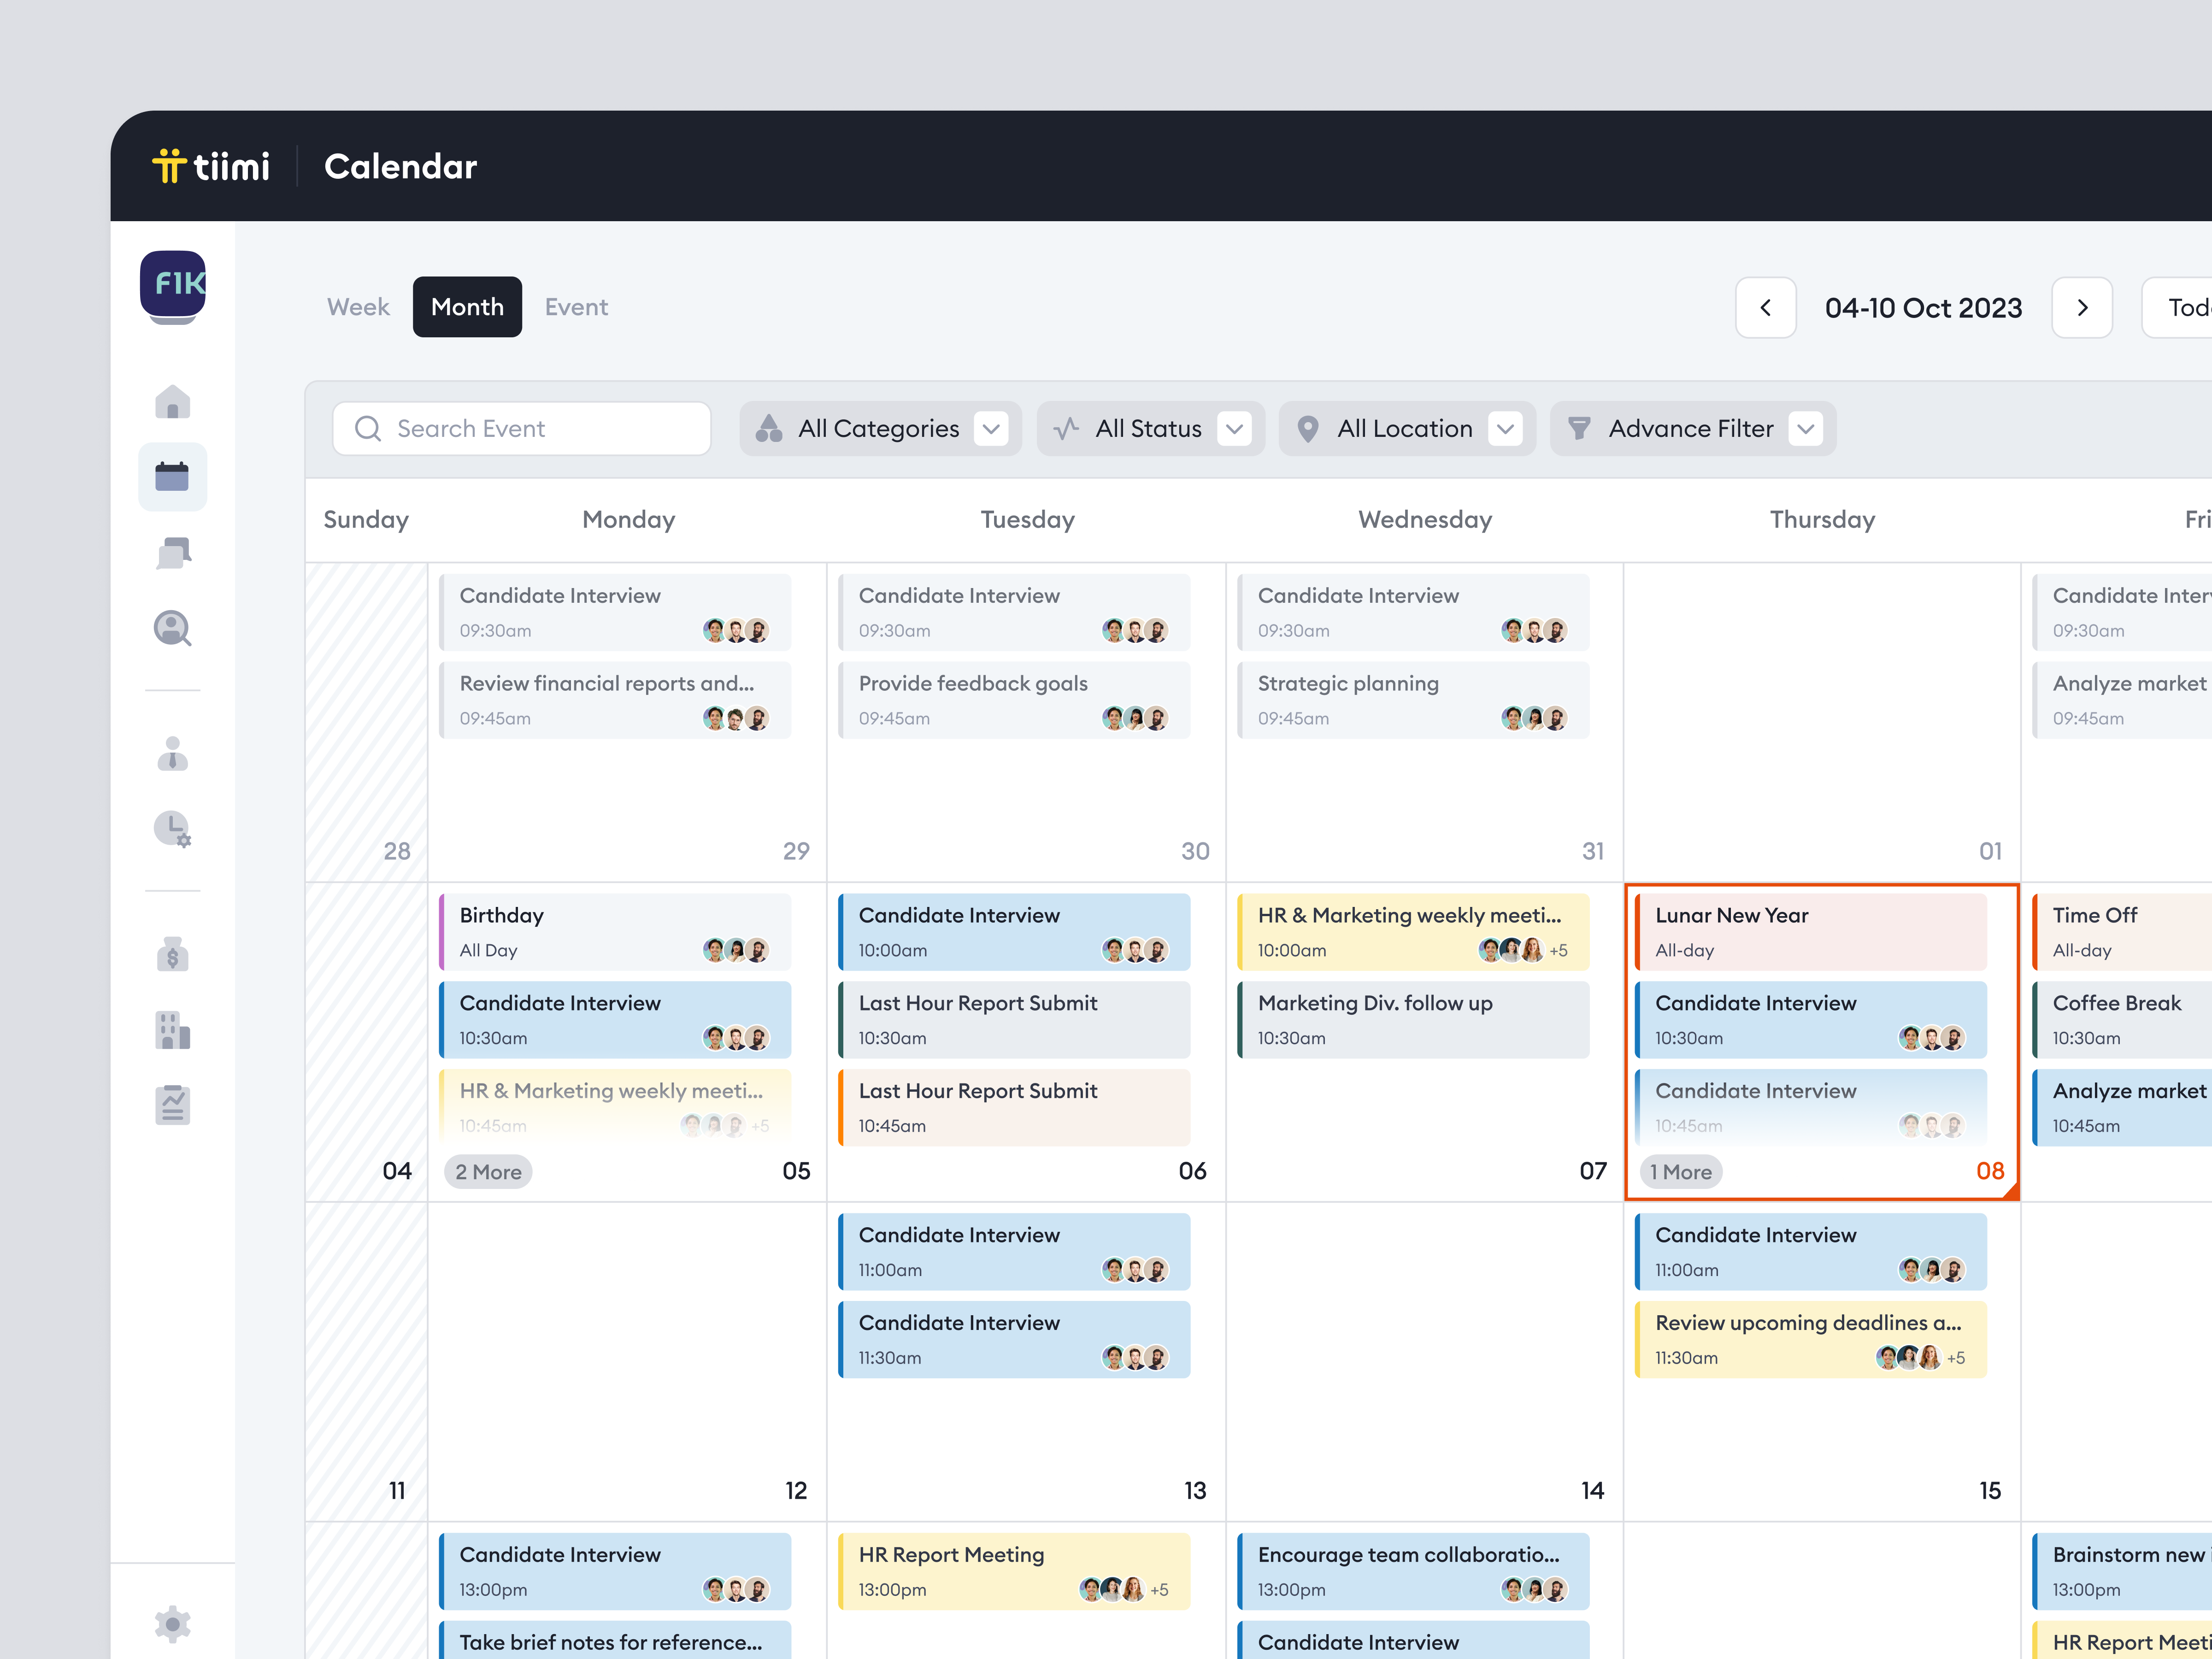Open the company building sidebar icon
The width and height of the screenshot is (2212, 1659).
[x=172, y=1030]
